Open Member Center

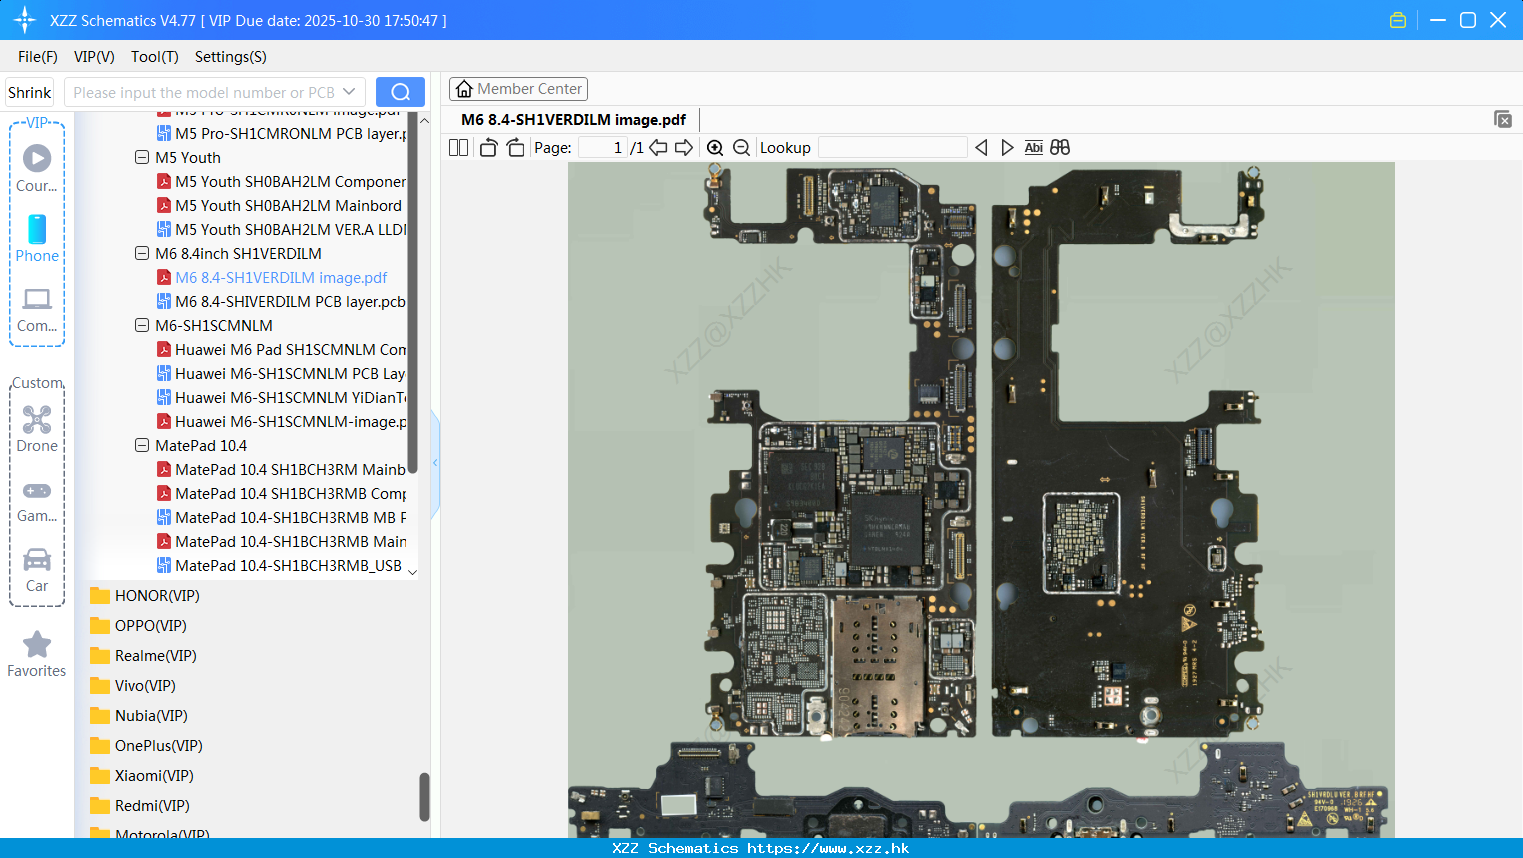click(518, 89)
